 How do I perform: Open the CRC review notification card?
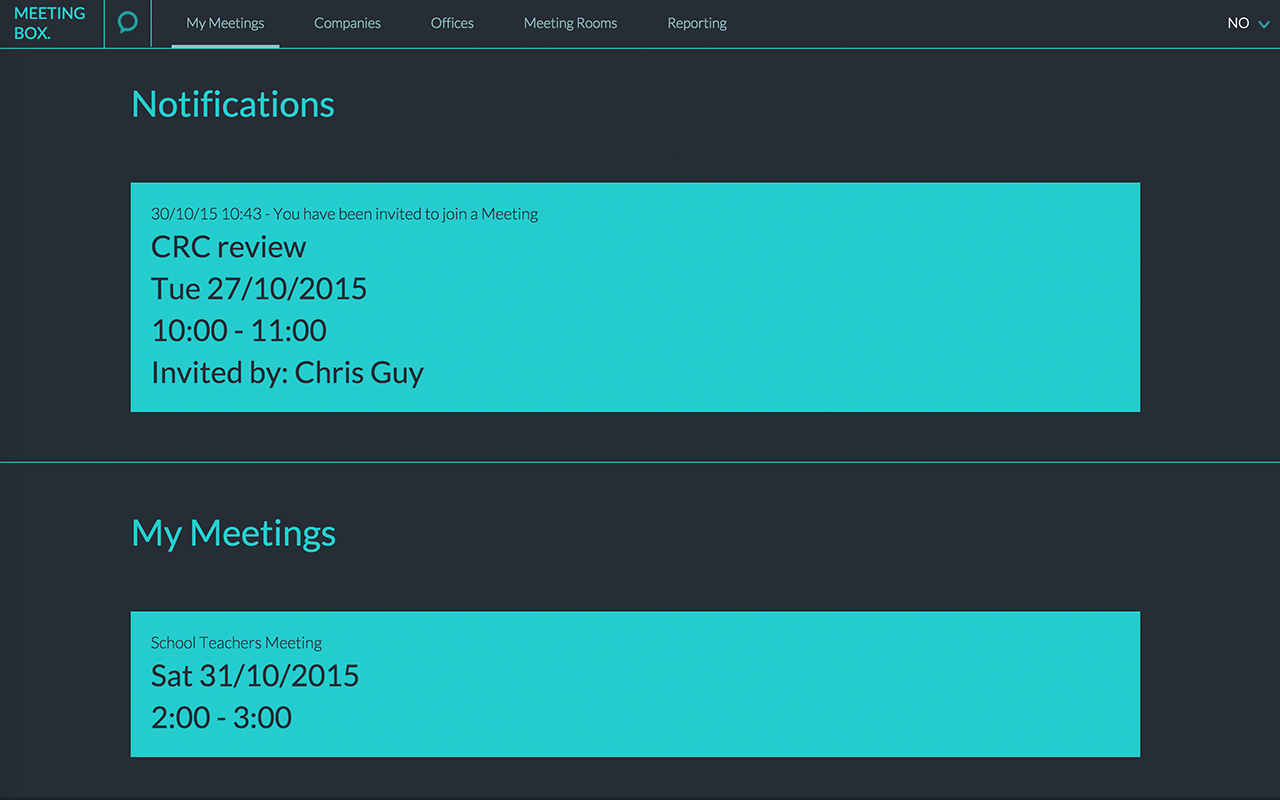tap(635, 297)
